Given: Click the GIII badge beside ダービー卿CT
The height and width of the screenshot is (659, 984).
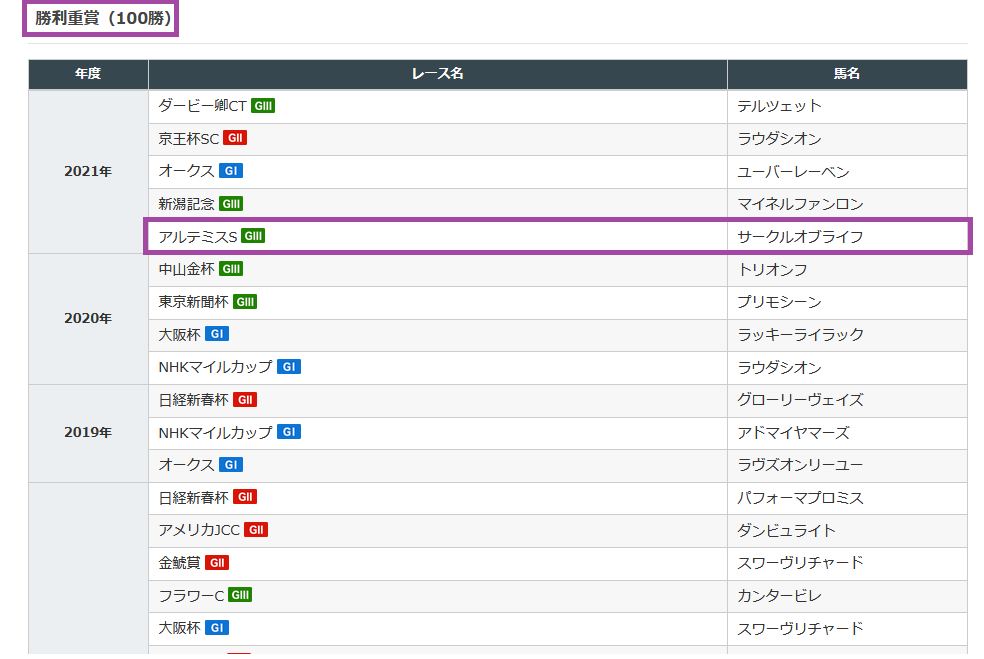Looking at the screenshot, I should coord(263,105).
